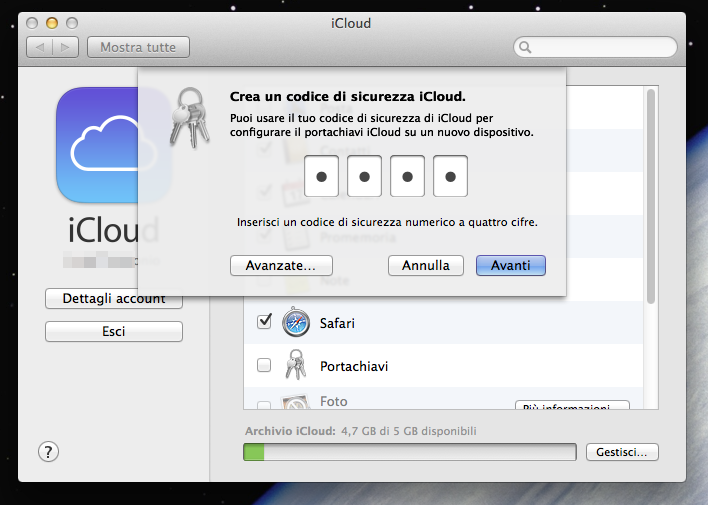Click the Avanti button
Screen dimensions: 708x505
click(x=511, y=266)
